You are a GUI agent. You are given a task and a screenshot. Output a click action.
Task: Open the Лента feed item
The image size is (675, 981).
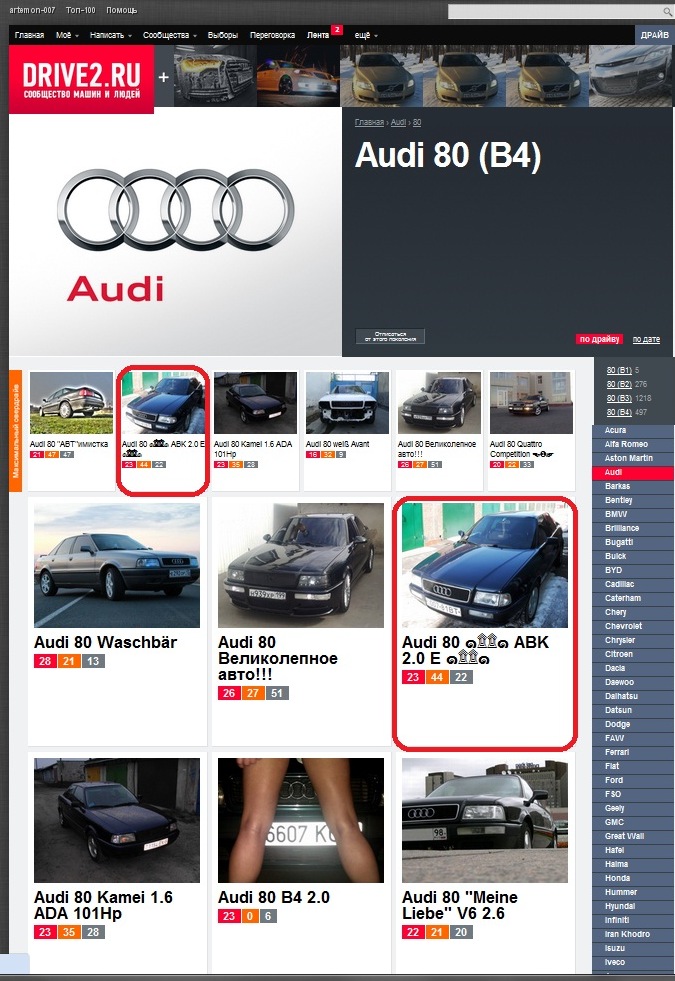318,35
